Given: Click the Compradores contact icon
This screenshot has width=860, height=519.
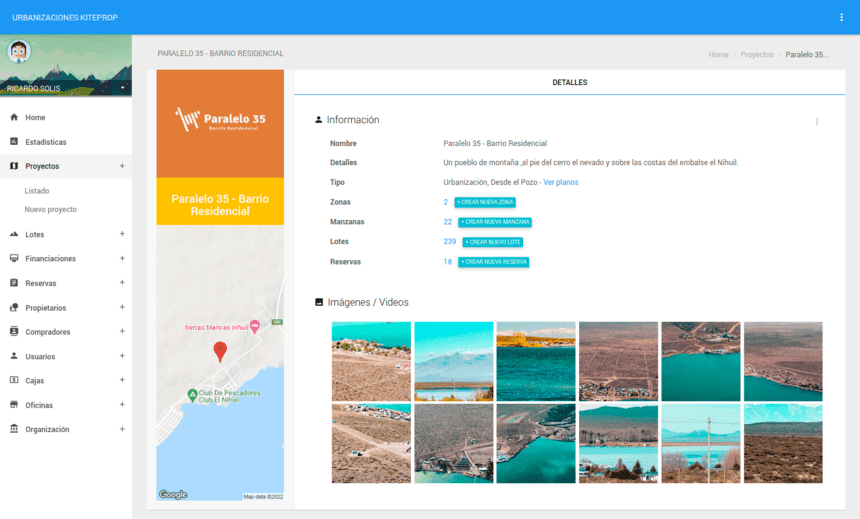Looking at the screenshot, I should (14, 331).
